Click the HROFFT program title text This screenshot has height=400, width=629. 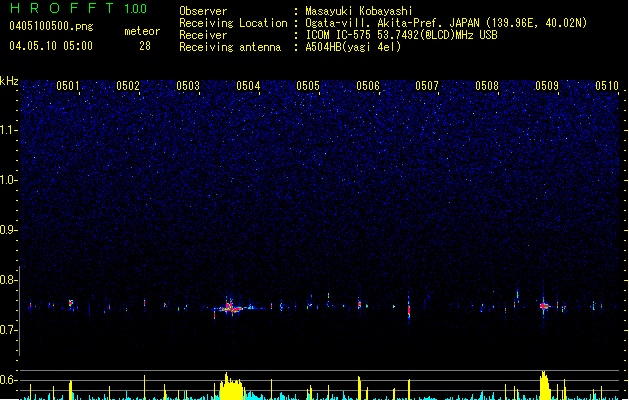[62, 8]
